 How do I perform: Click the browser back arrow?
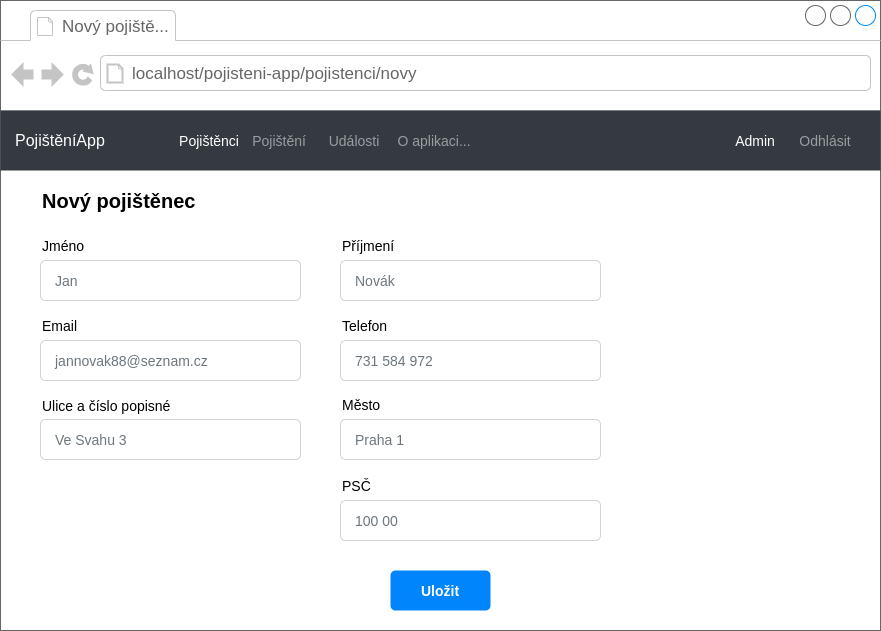tap(22, 74)
